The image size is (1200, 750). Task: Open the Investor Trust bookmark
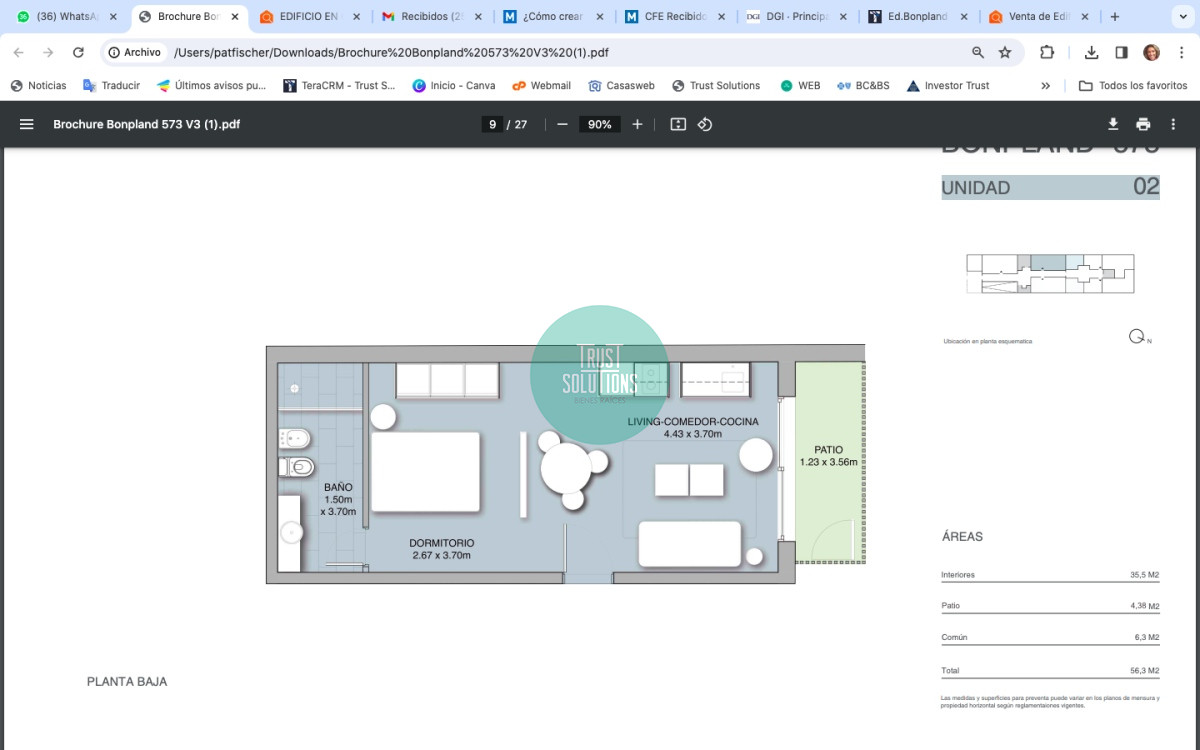point(948,86)
